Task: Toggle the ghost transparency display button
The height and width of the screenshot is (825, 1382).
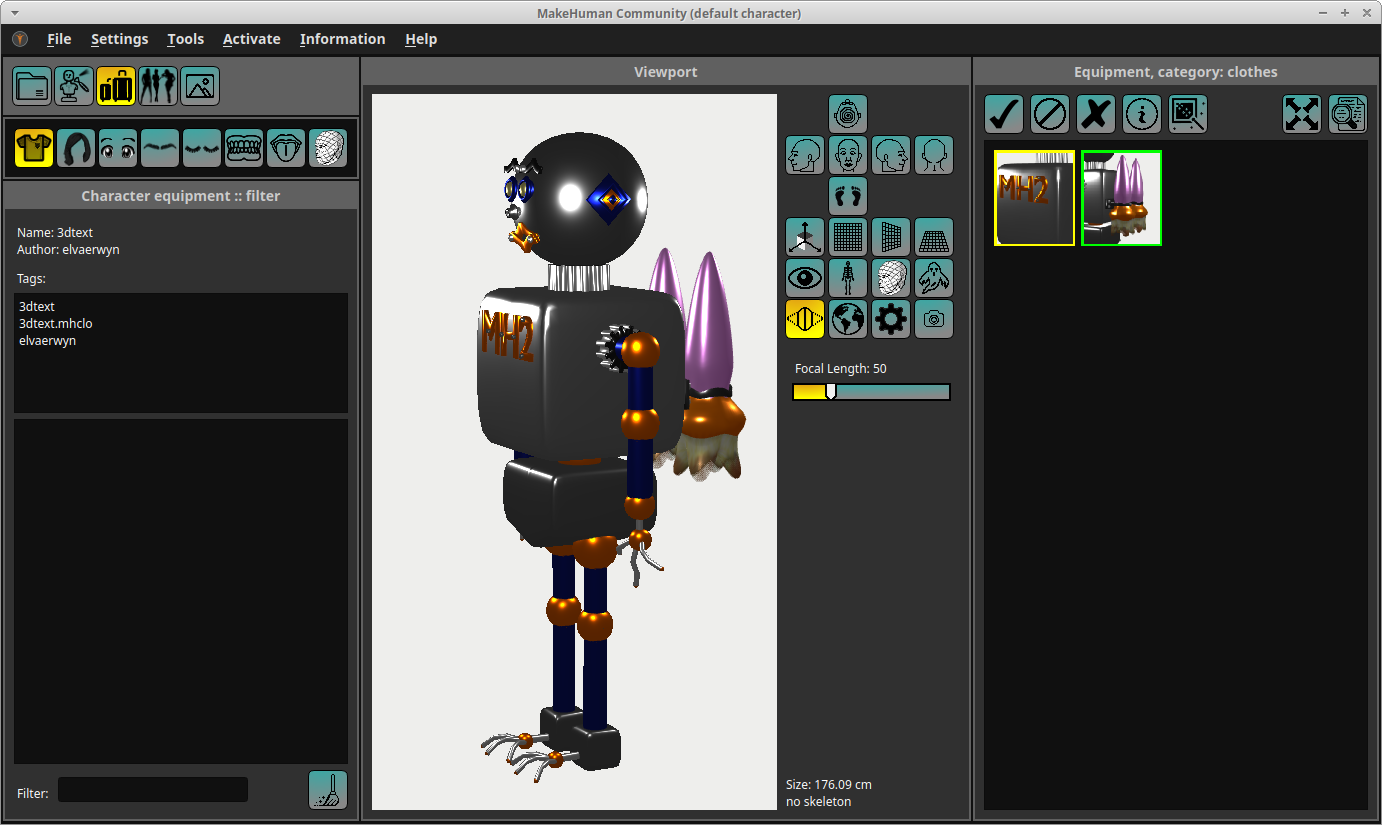Action: (934, 278)
